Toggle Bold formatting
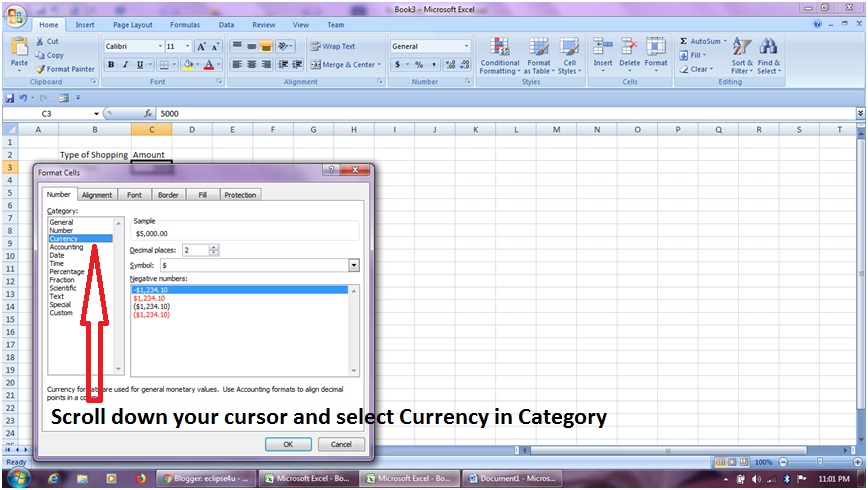 [111, 65]
